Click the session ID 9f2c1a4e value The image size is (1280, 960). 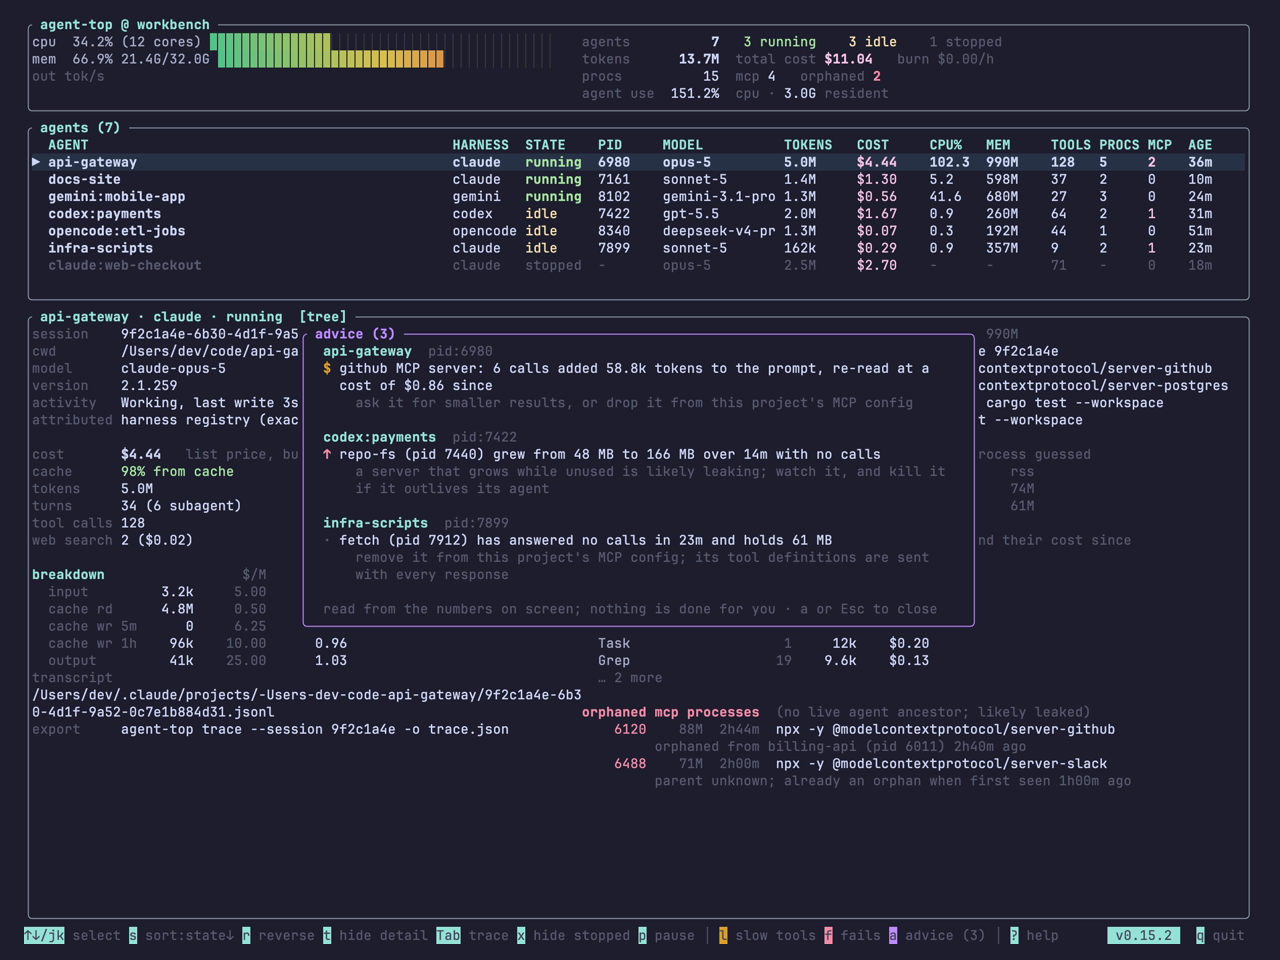point(210,334)
